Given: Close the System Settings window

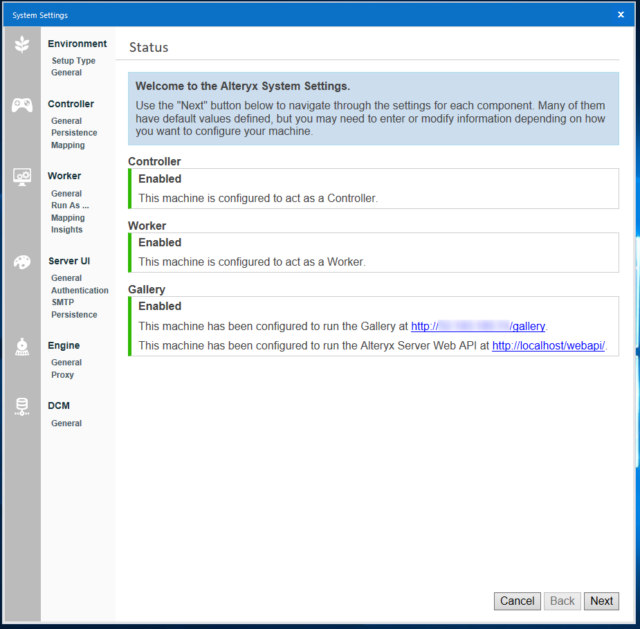Looking at the screenshot, I should click(x=621, y=15).
